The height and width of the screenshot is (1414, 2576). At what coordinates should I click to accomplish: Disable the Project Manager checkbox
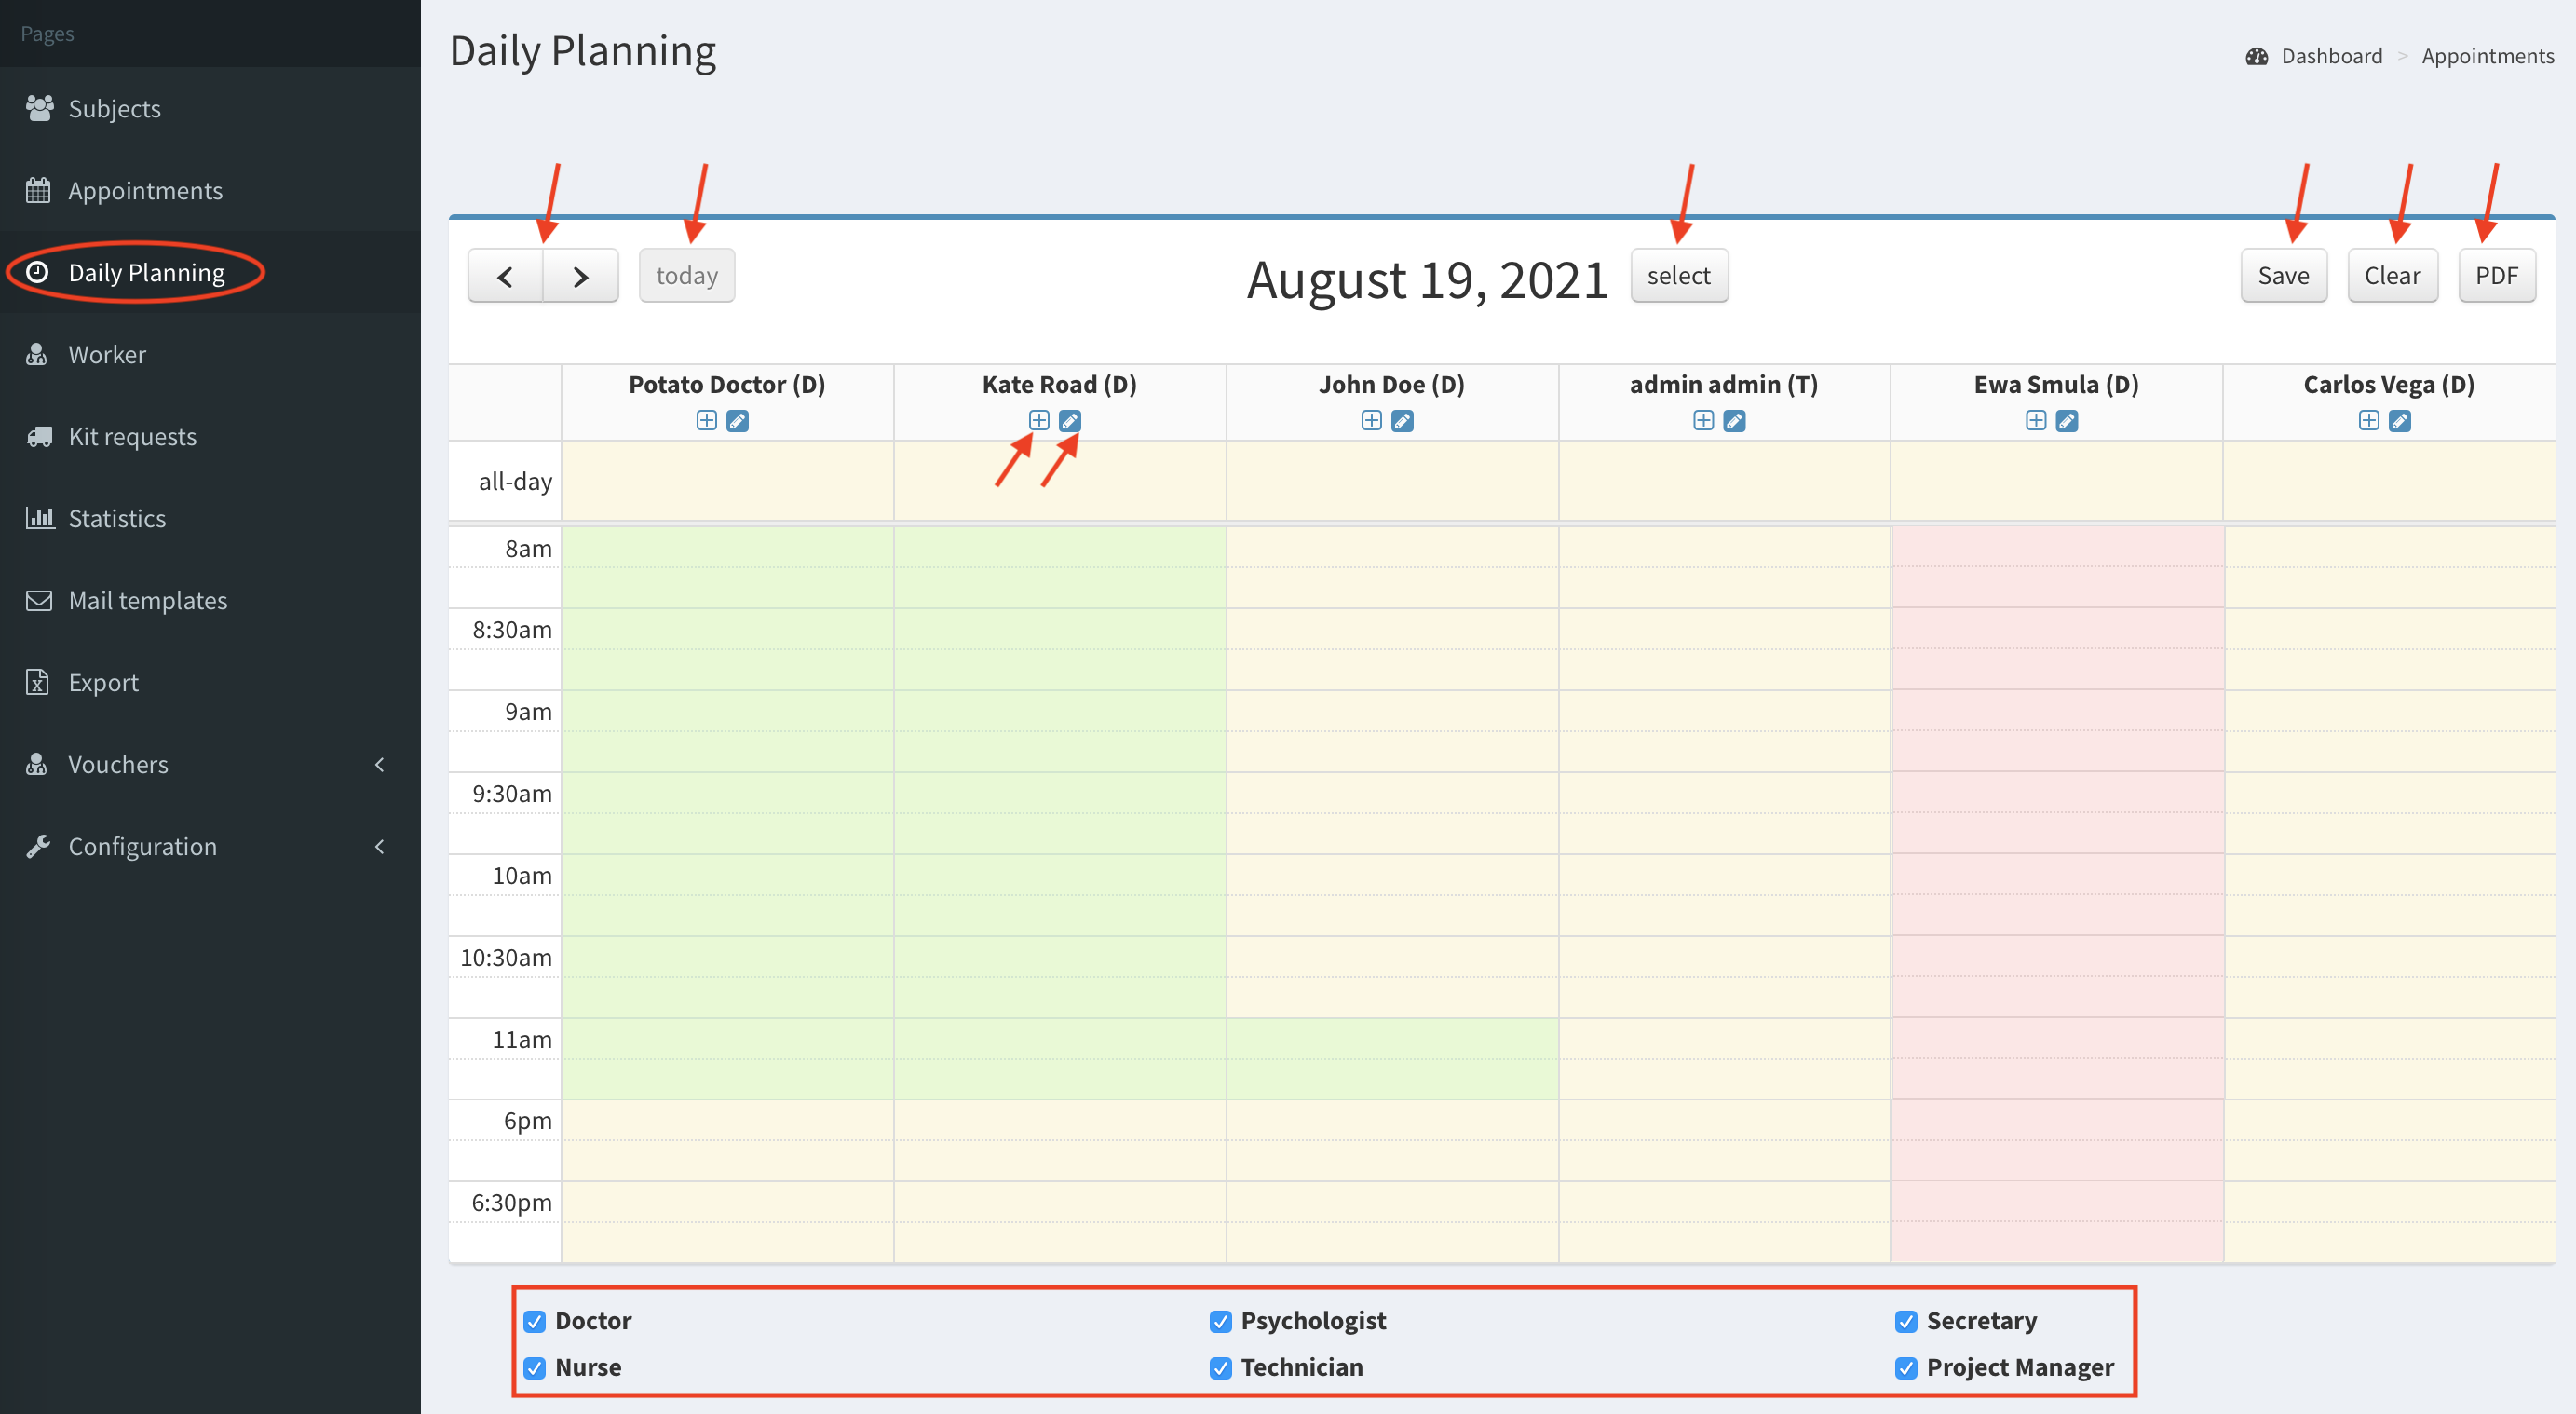1906,1367
